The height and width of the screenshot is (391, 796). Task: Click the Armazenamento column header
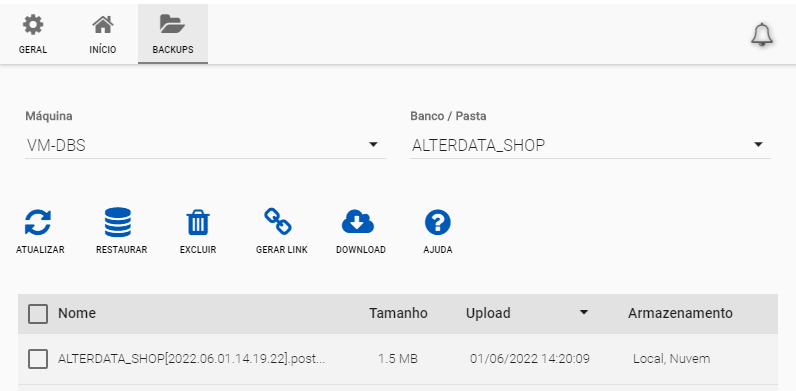click(680, 313)
